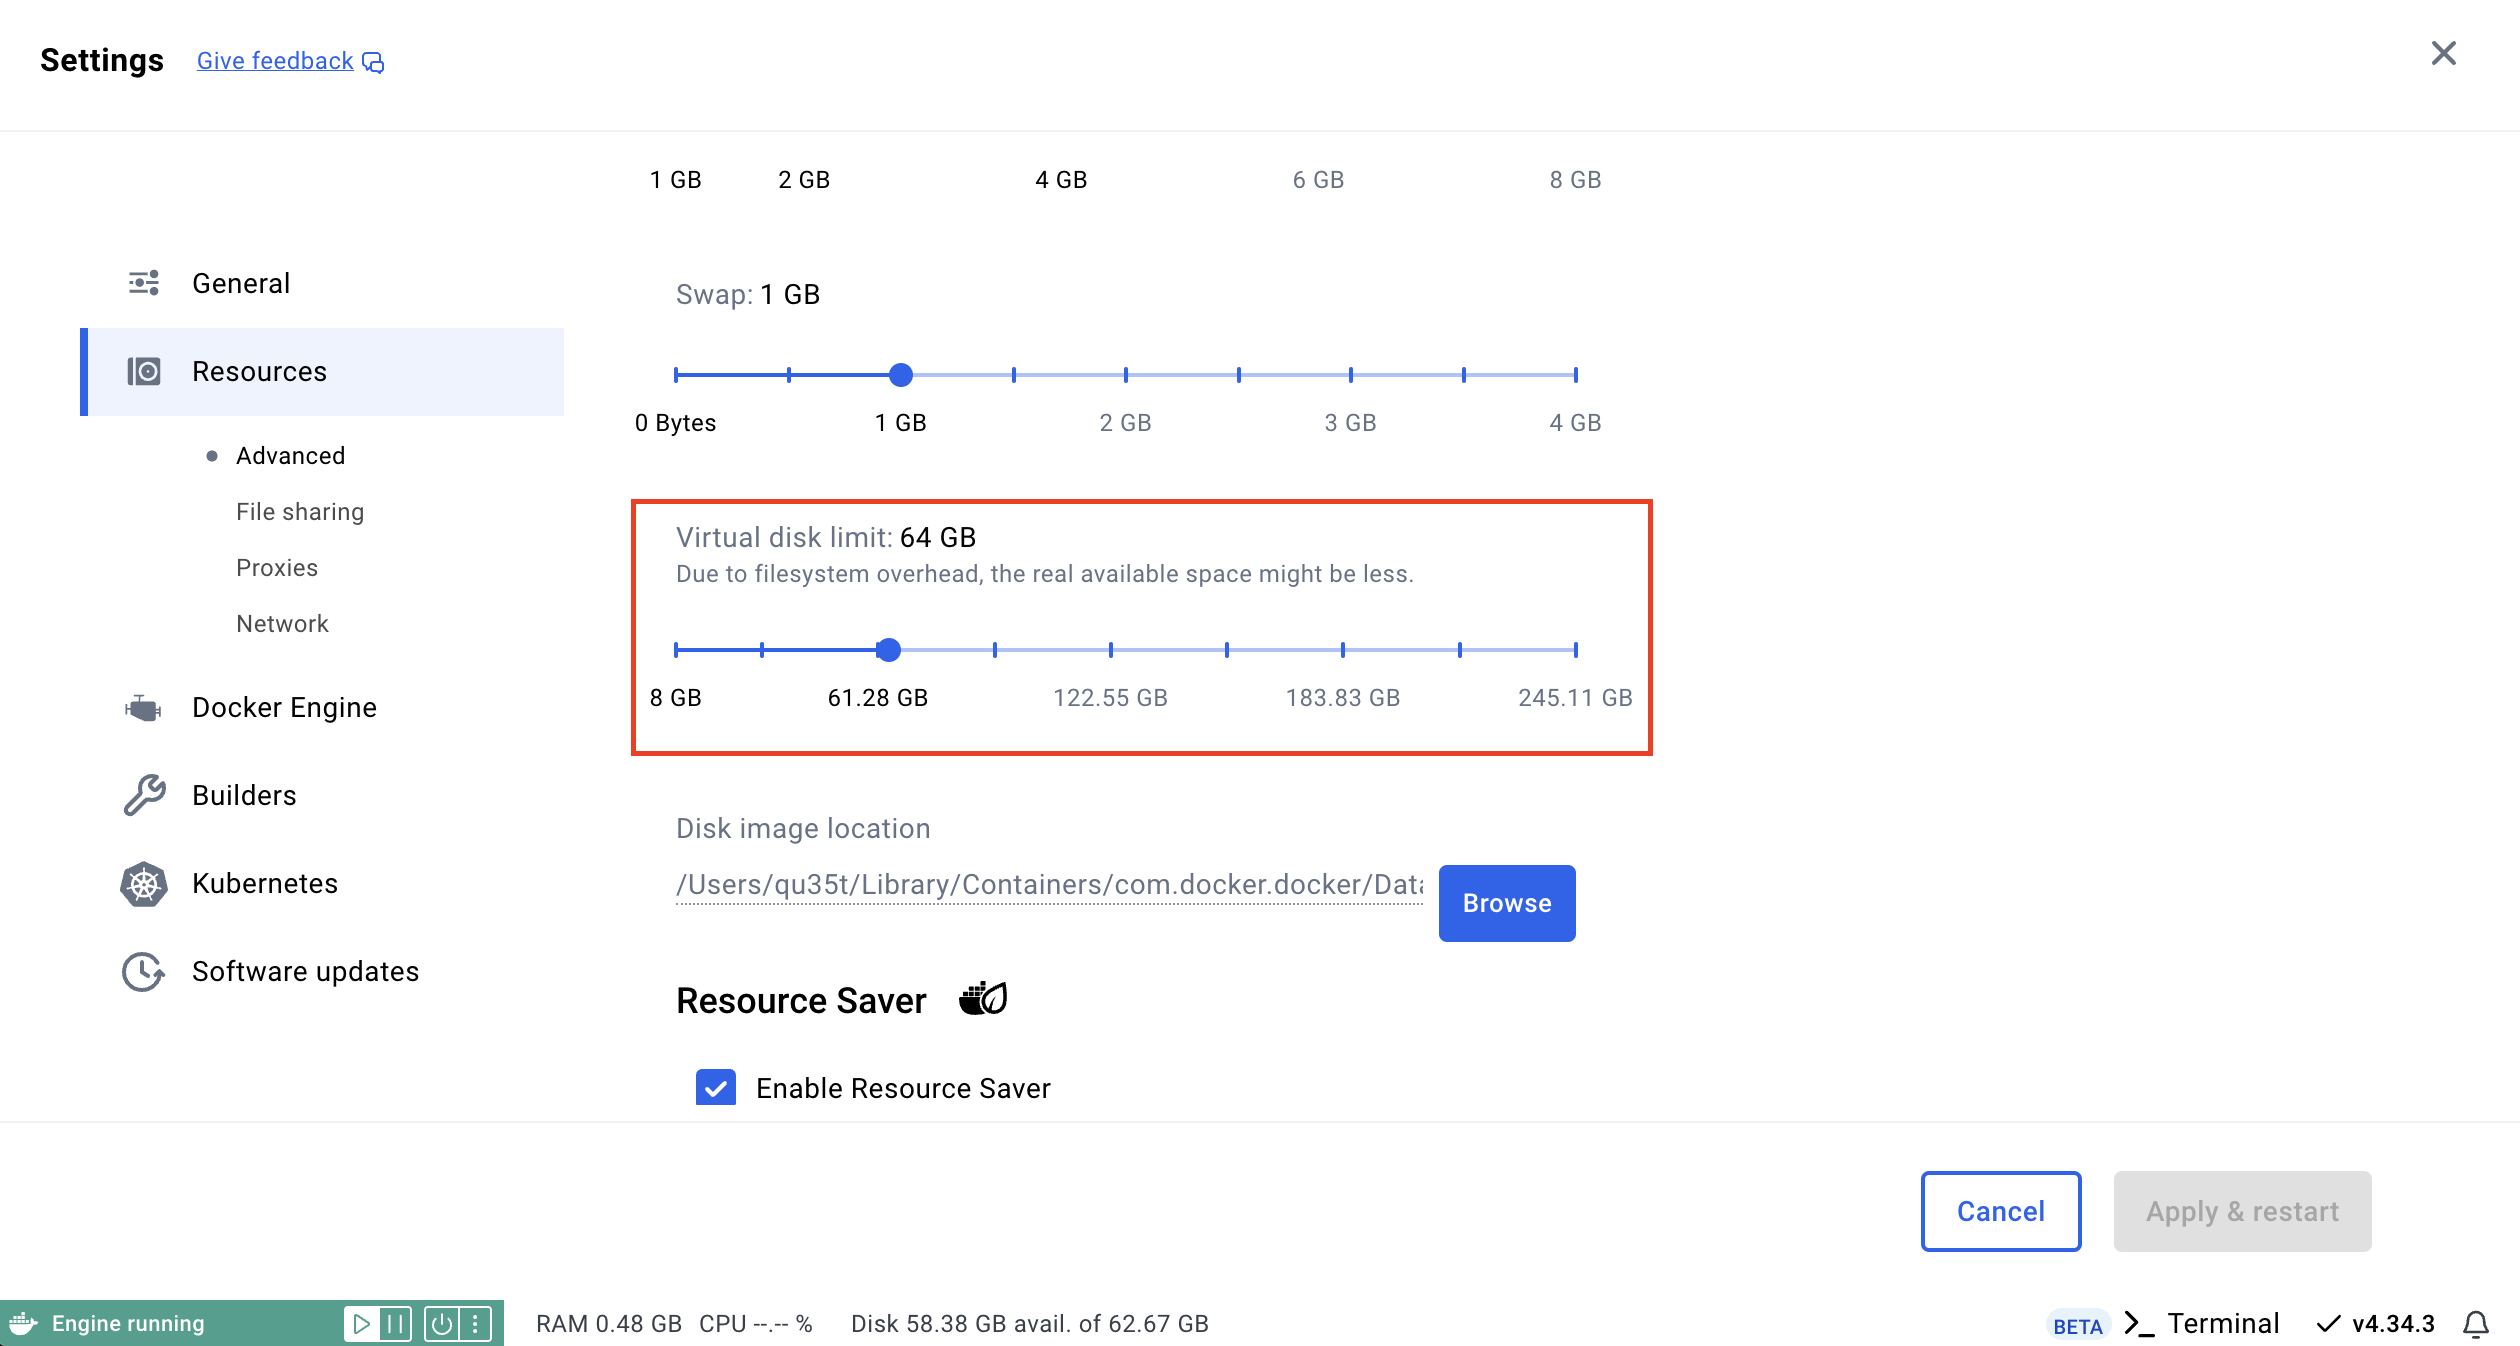Start the engine using the play icon

(362, 1322)
